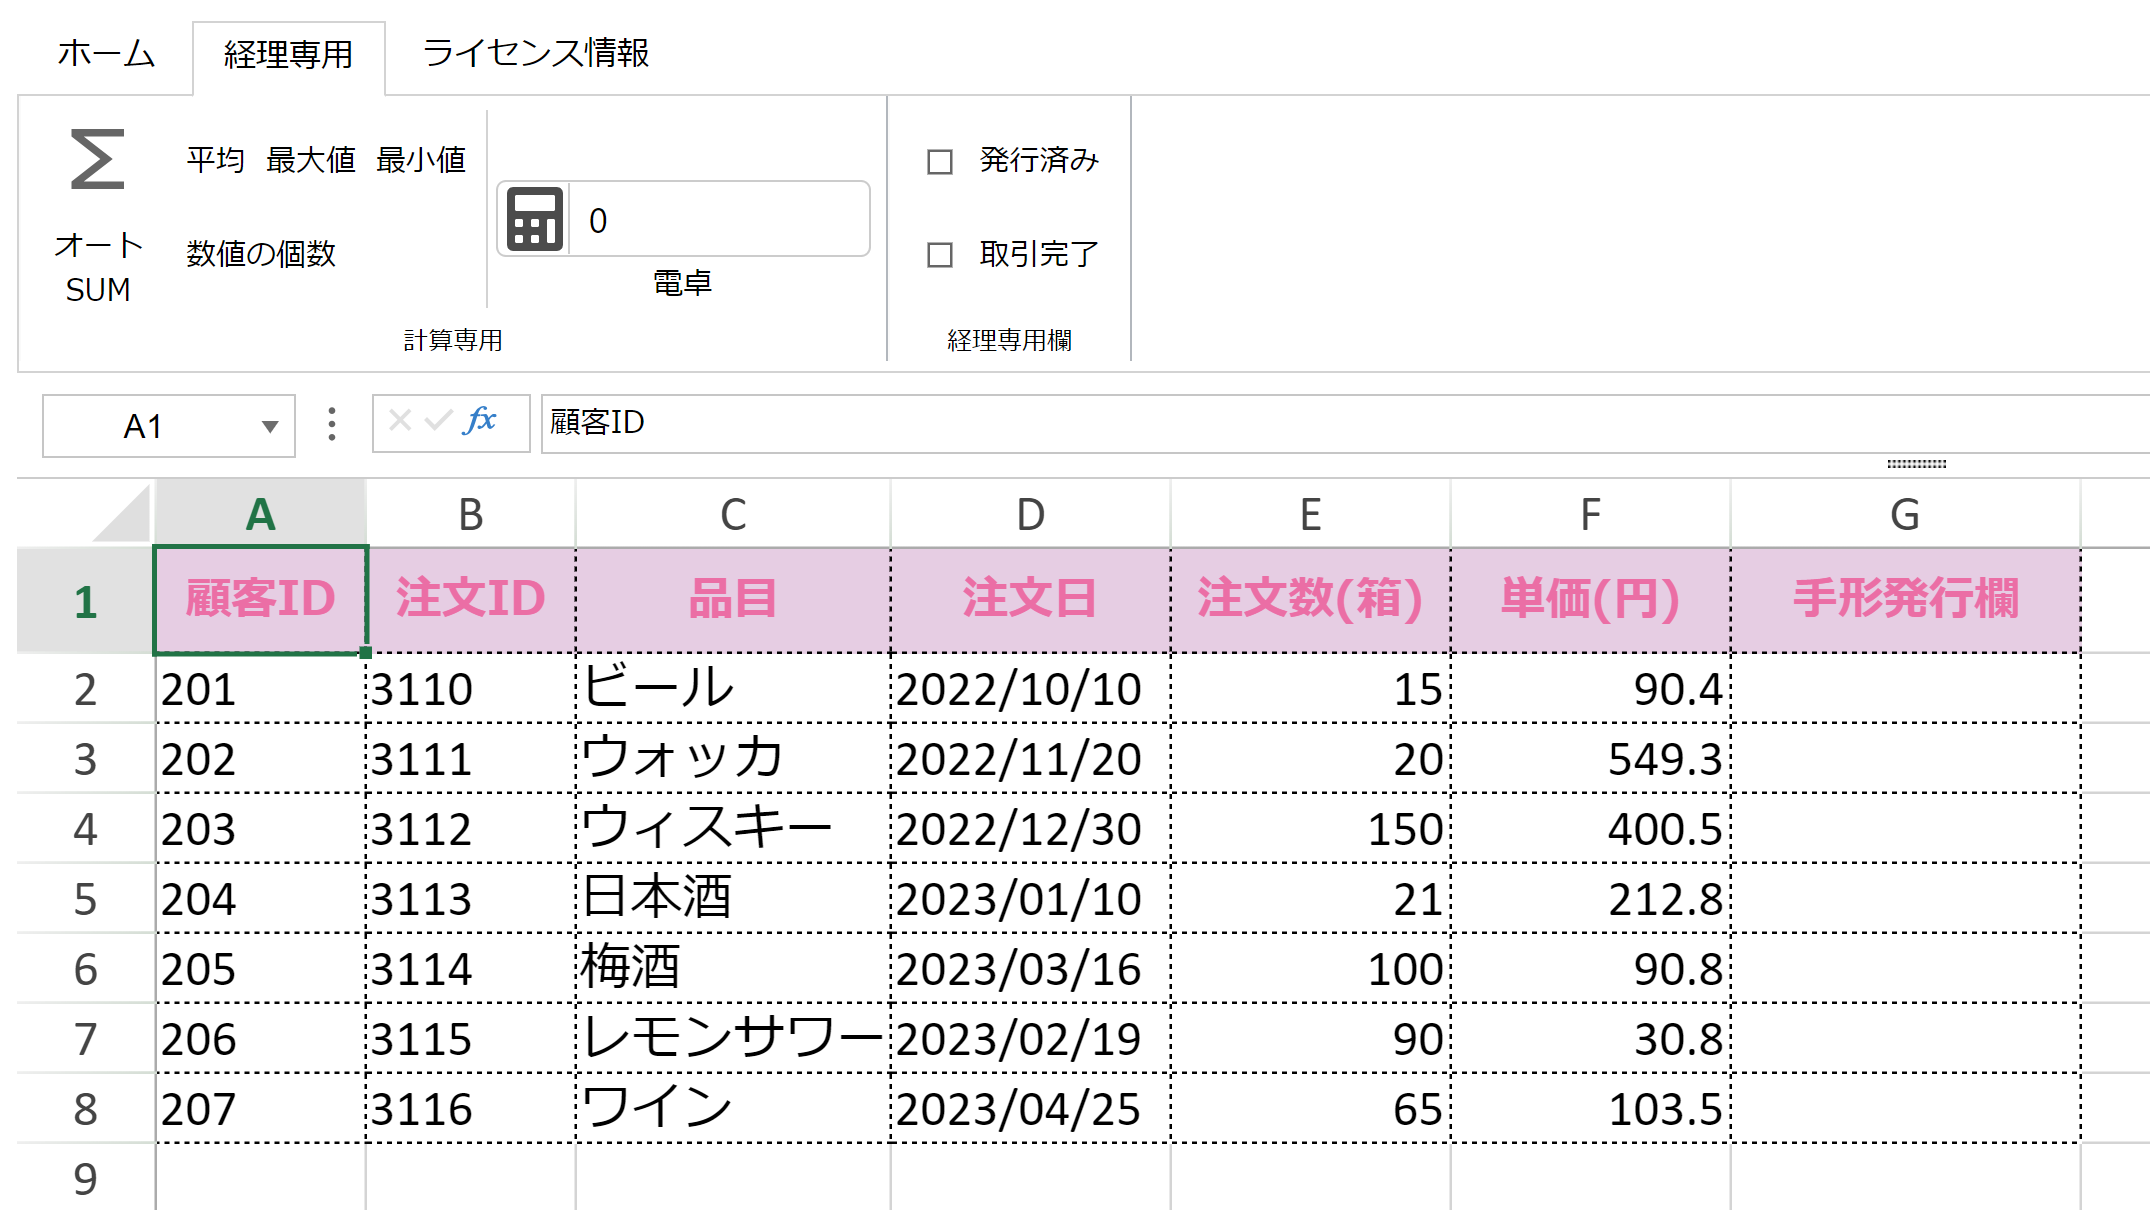Select column G header
This screenshot has width=2150, height=1210.
click(x=1906, y=514)
